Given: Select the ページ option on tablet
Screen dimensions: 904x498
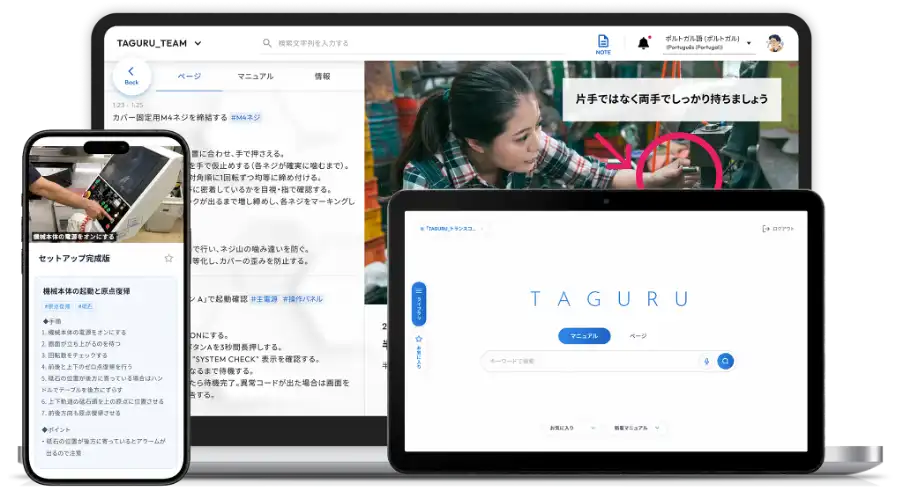Looking at the screenshot, I should 638,336.
